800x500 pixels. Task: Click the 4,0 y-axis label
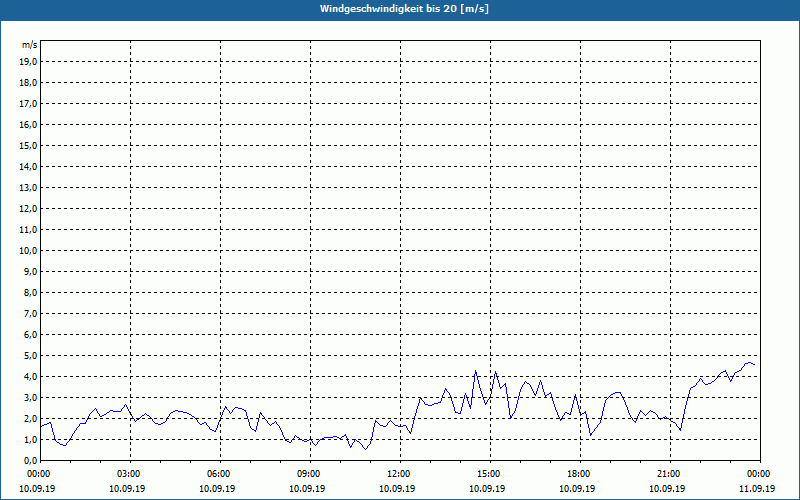[30, 377]
